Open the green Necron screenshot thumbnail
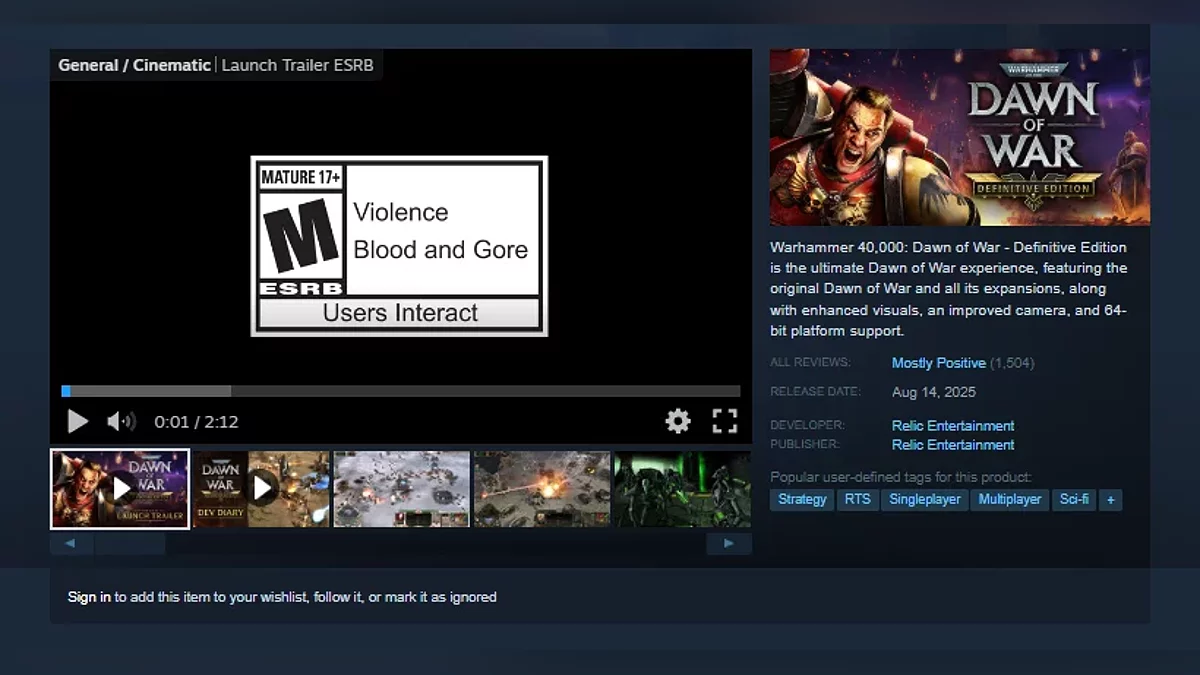The width and height of the screenshot is (1200, 675). [x=681, y=489]
